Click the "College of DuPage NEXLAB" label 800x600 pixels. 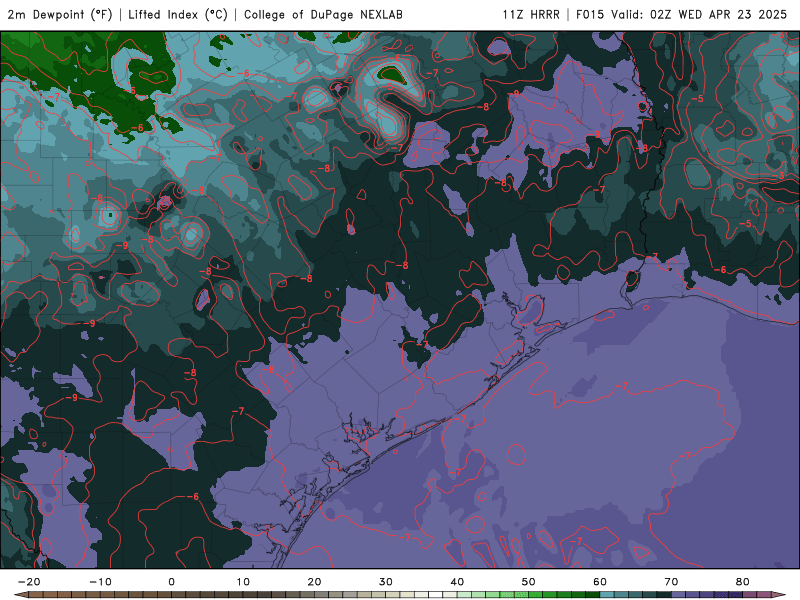(323, 15)
